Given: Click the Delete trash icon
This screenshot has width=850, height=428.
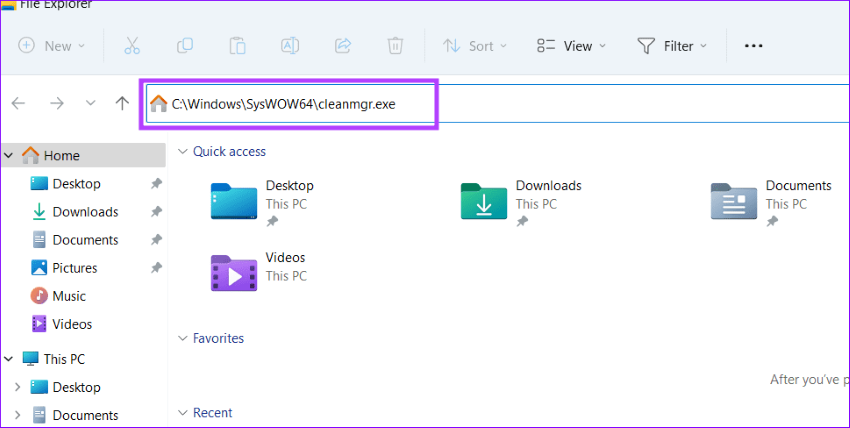Looking at the screenshot, I should click(395, 46).
